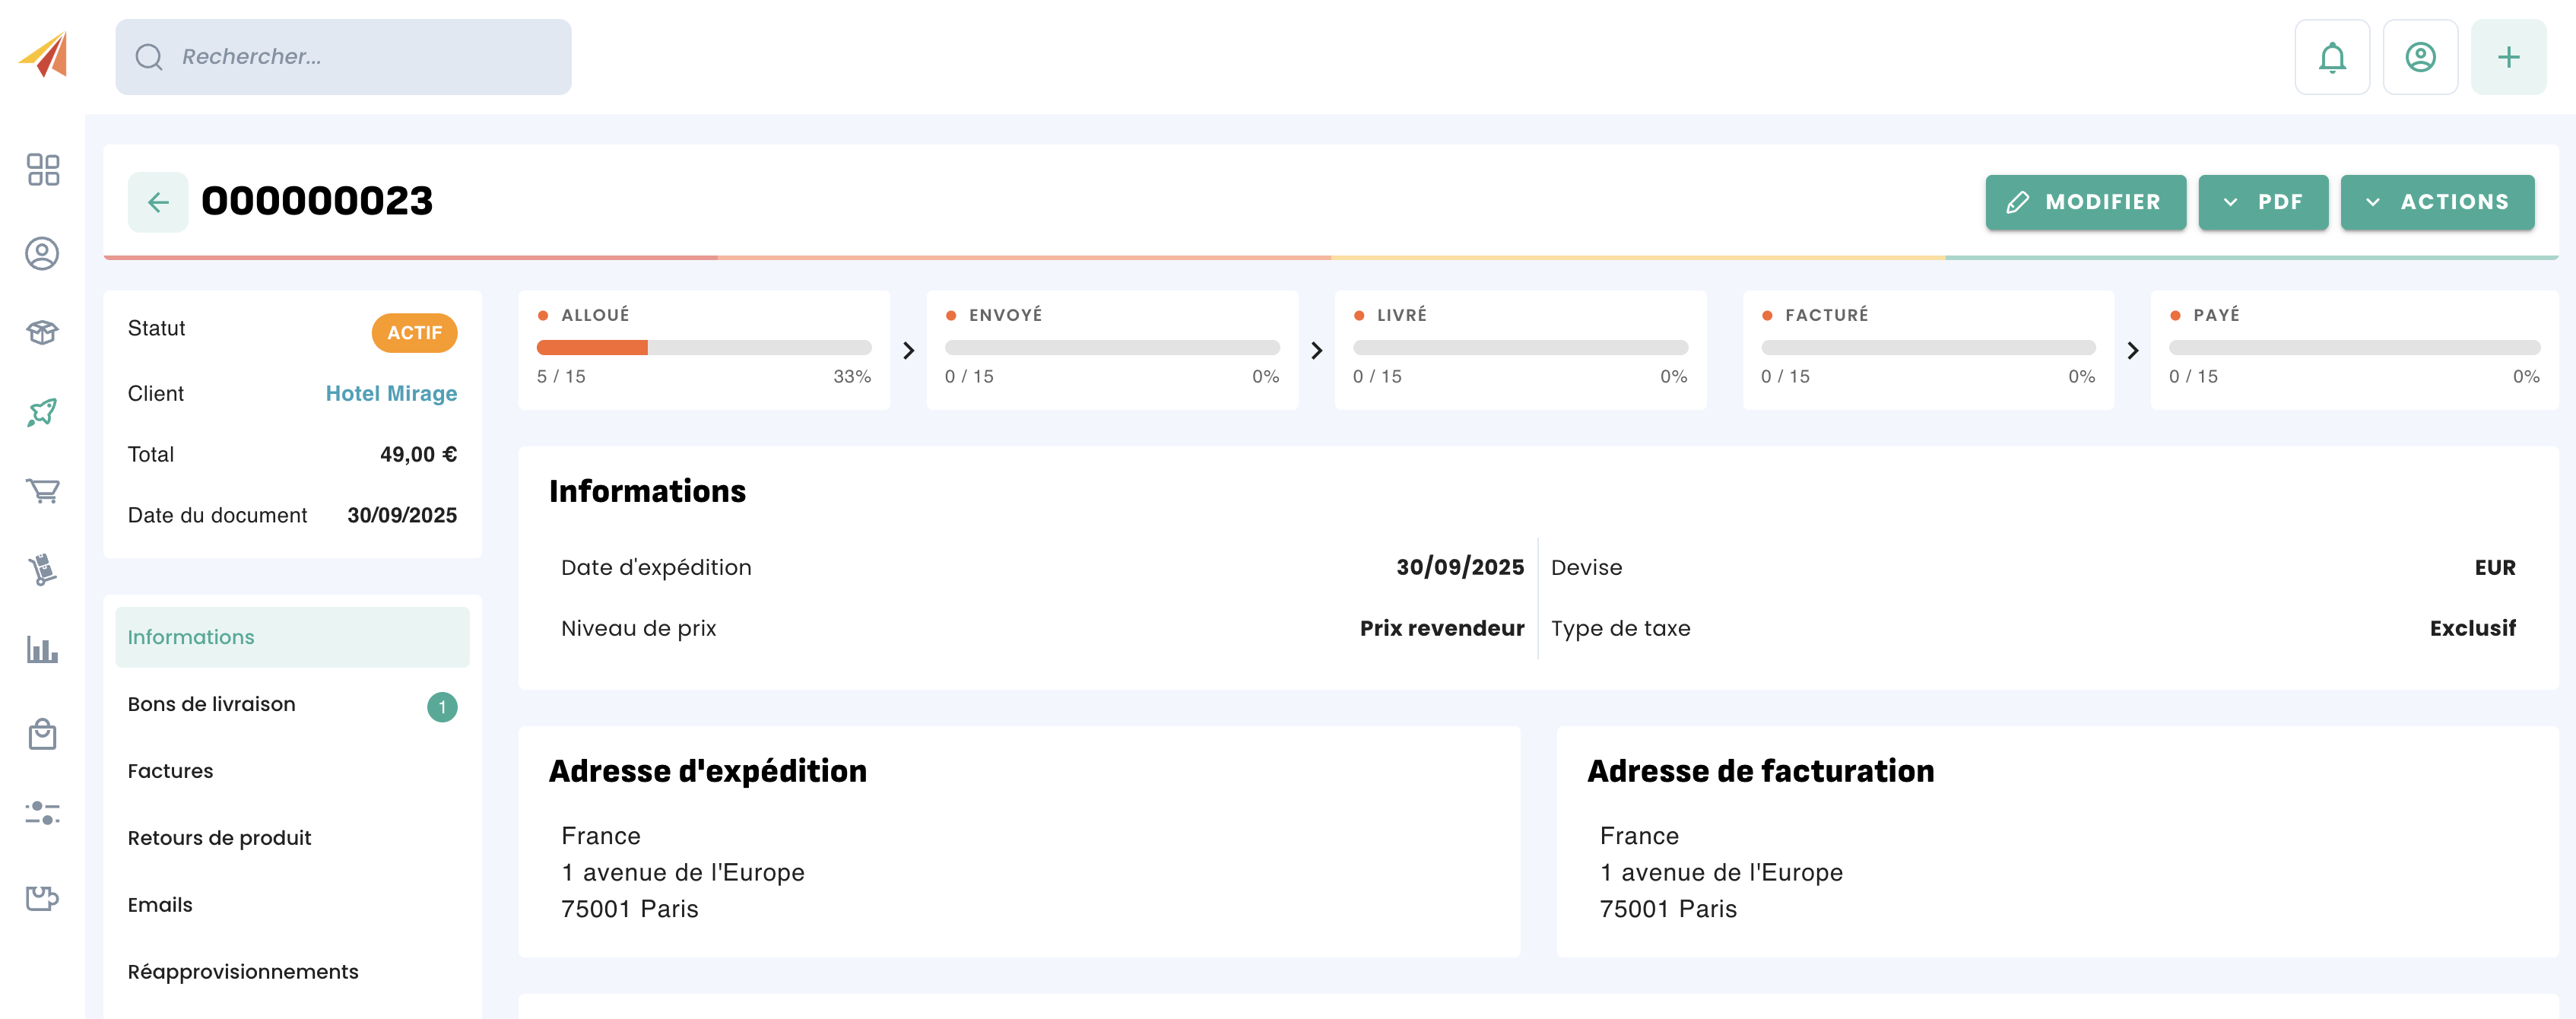Viewport: 2576px width, 1019px height.
Task: Switch to Bons de livraison tab
Action: pyautogui.click(x=212, y=704)
